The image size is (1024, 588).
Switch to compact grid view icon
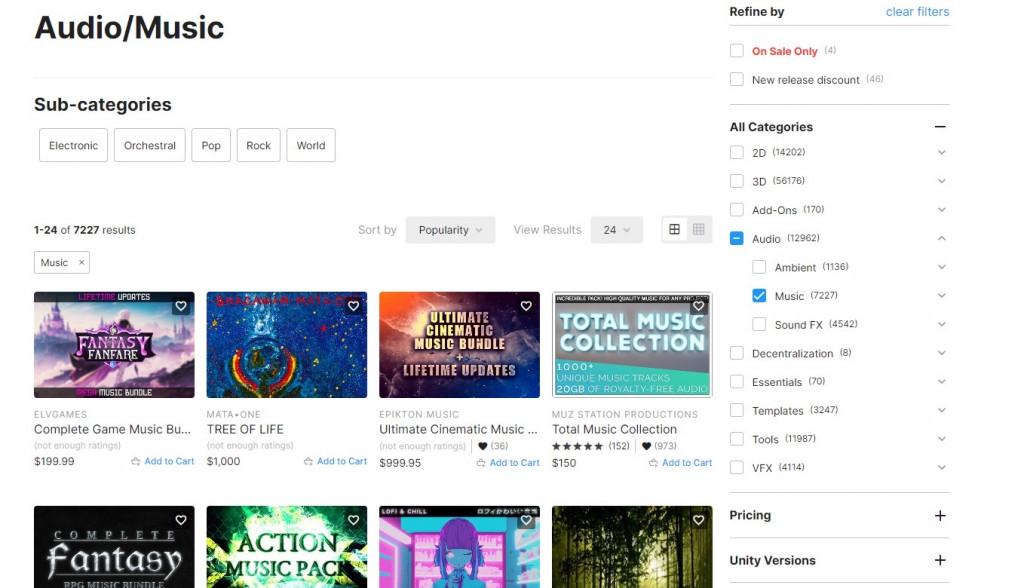click(x=699, y=229)
